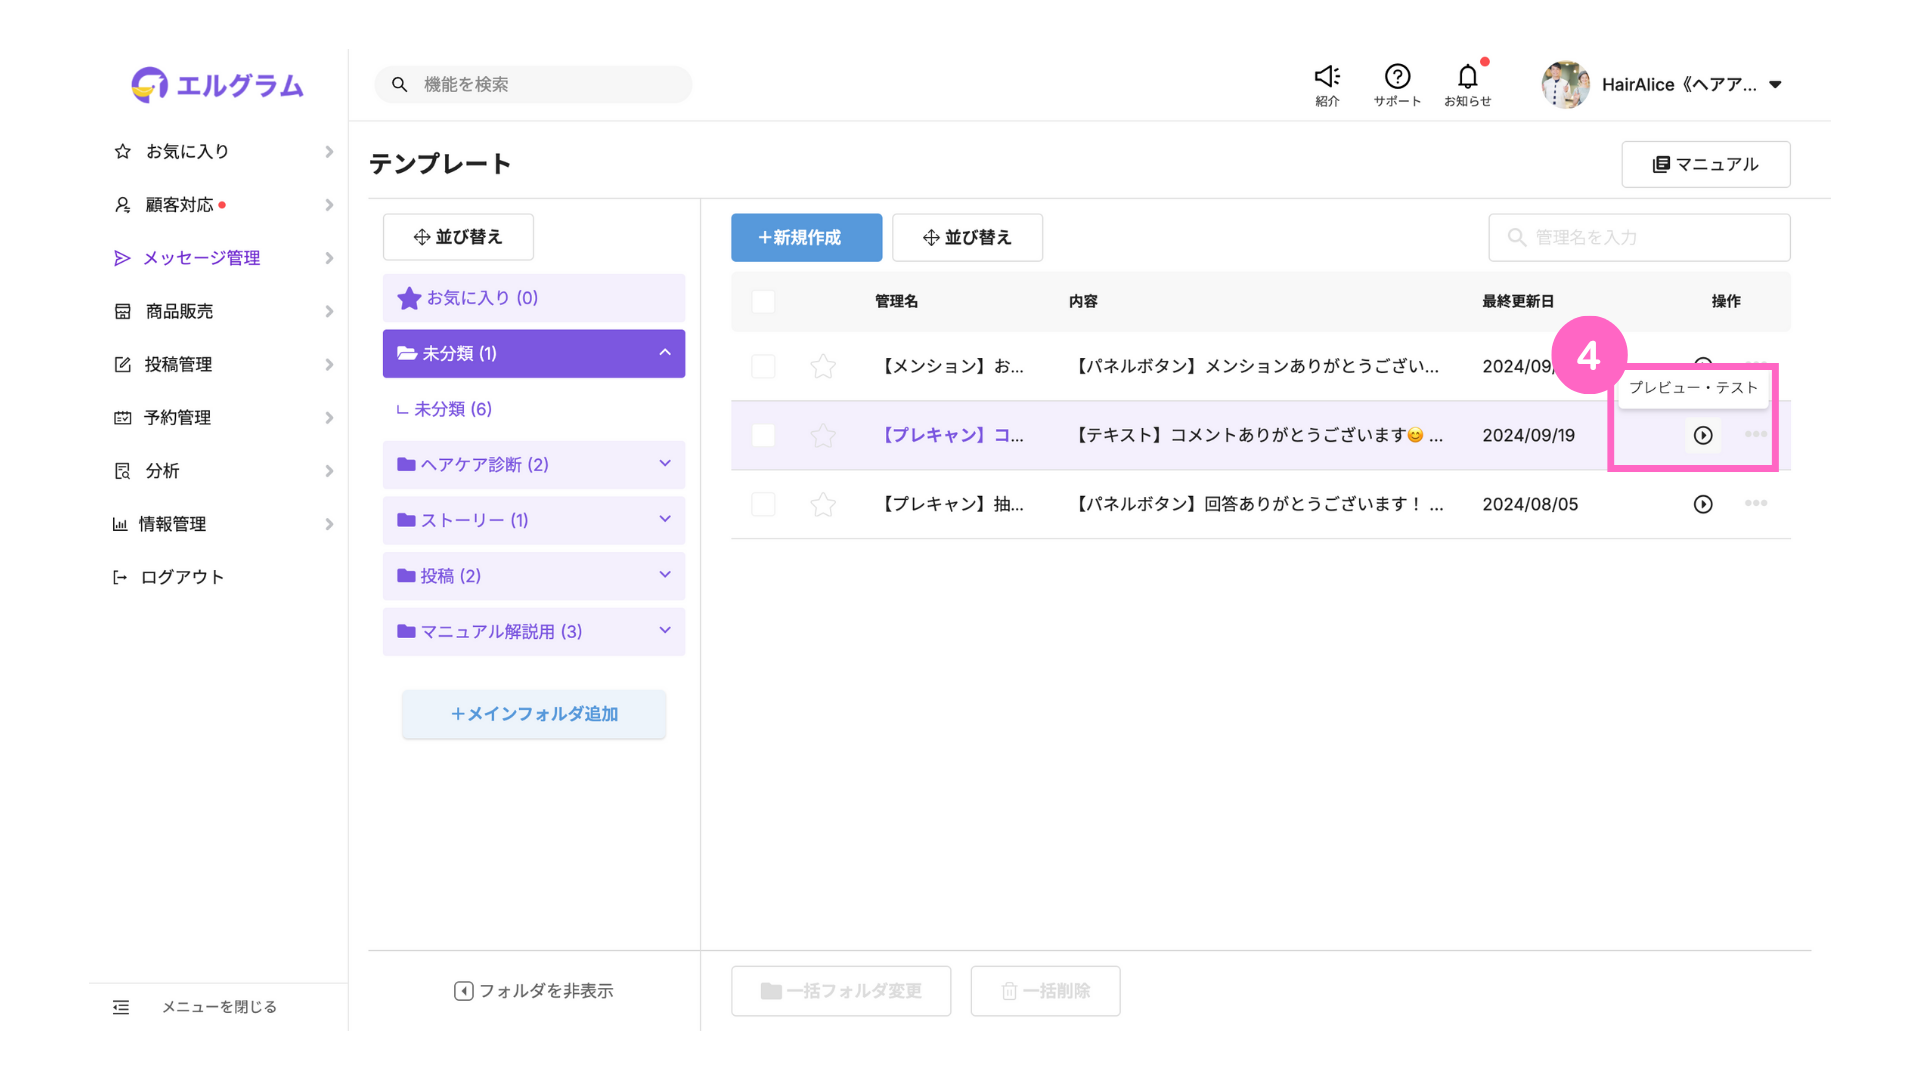Click preview-test icon for 【プレキャン】コ...
1920x1080 pixels.
[1703, 435]
